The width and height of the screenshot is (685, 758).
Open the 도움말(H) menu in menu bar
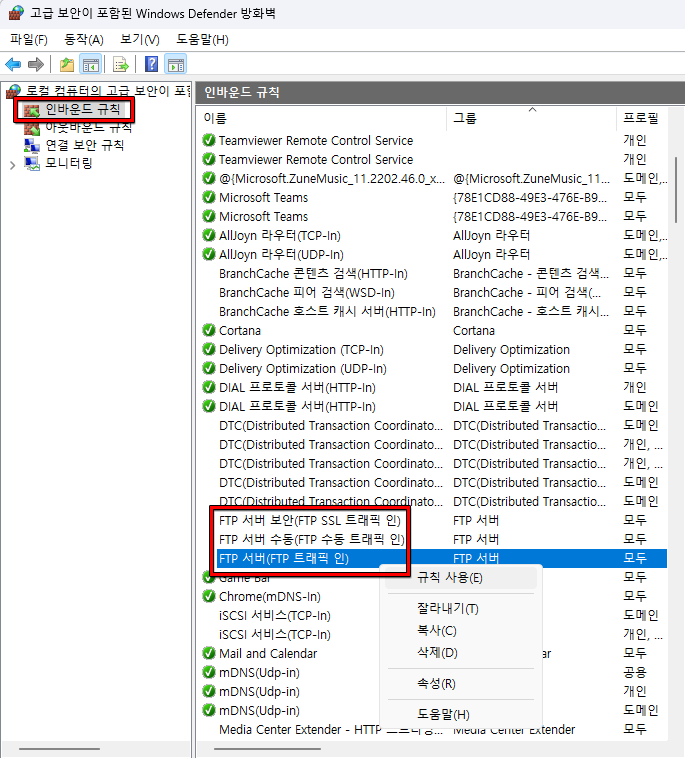(x=202, y=40)
